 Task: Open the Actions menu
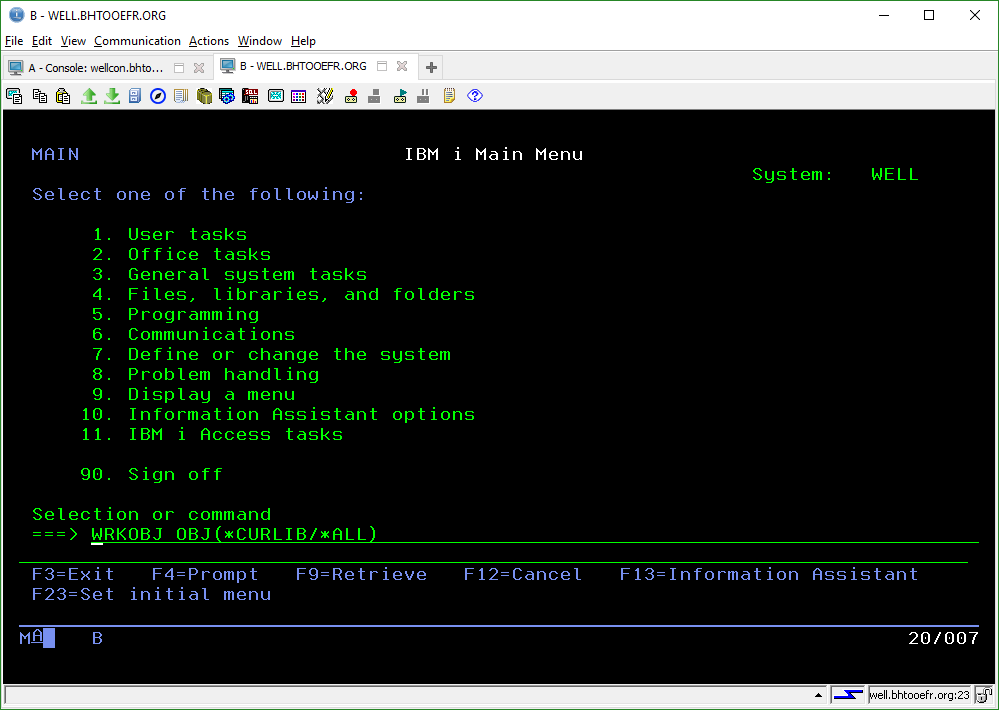[209, 41]
